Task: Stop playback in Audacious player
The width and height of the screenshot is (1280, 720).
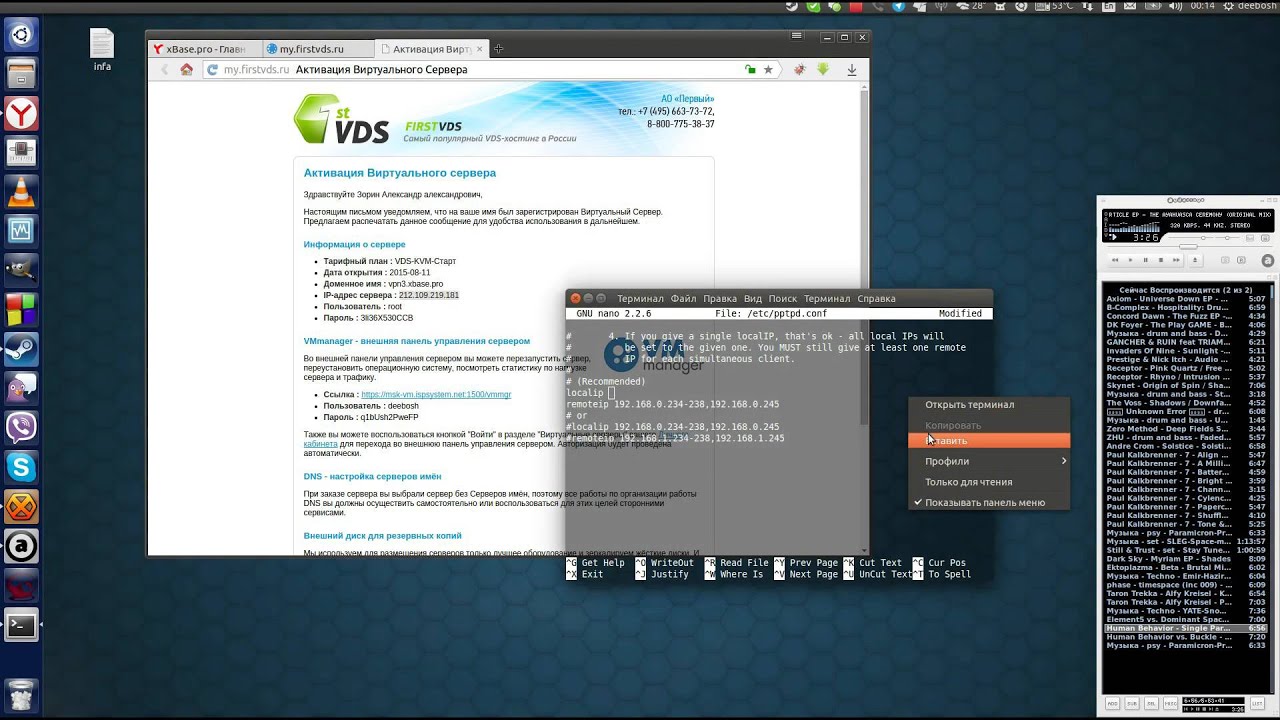Action: point(1161,260)
